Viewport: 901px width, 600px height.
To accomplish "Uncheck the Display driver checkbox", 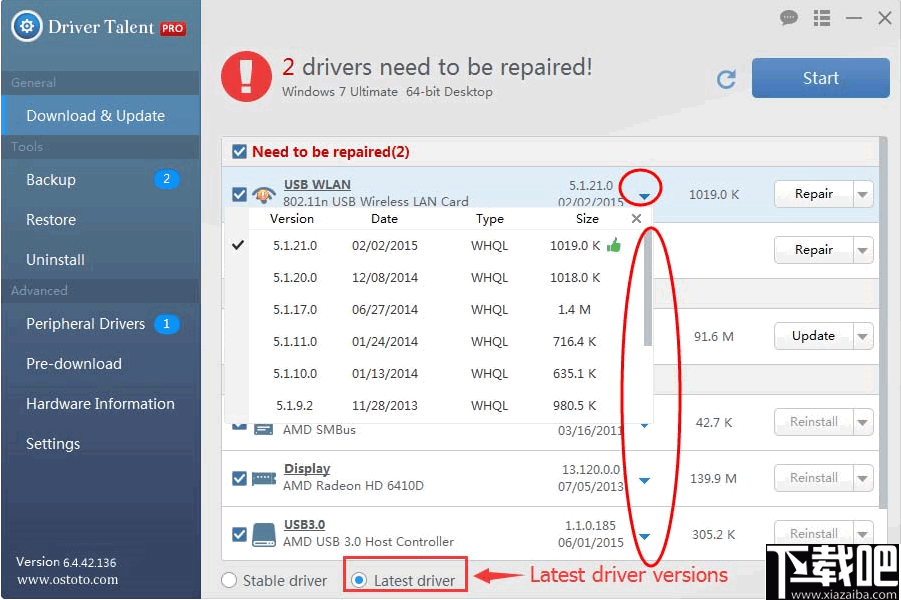I will (240, 478).
